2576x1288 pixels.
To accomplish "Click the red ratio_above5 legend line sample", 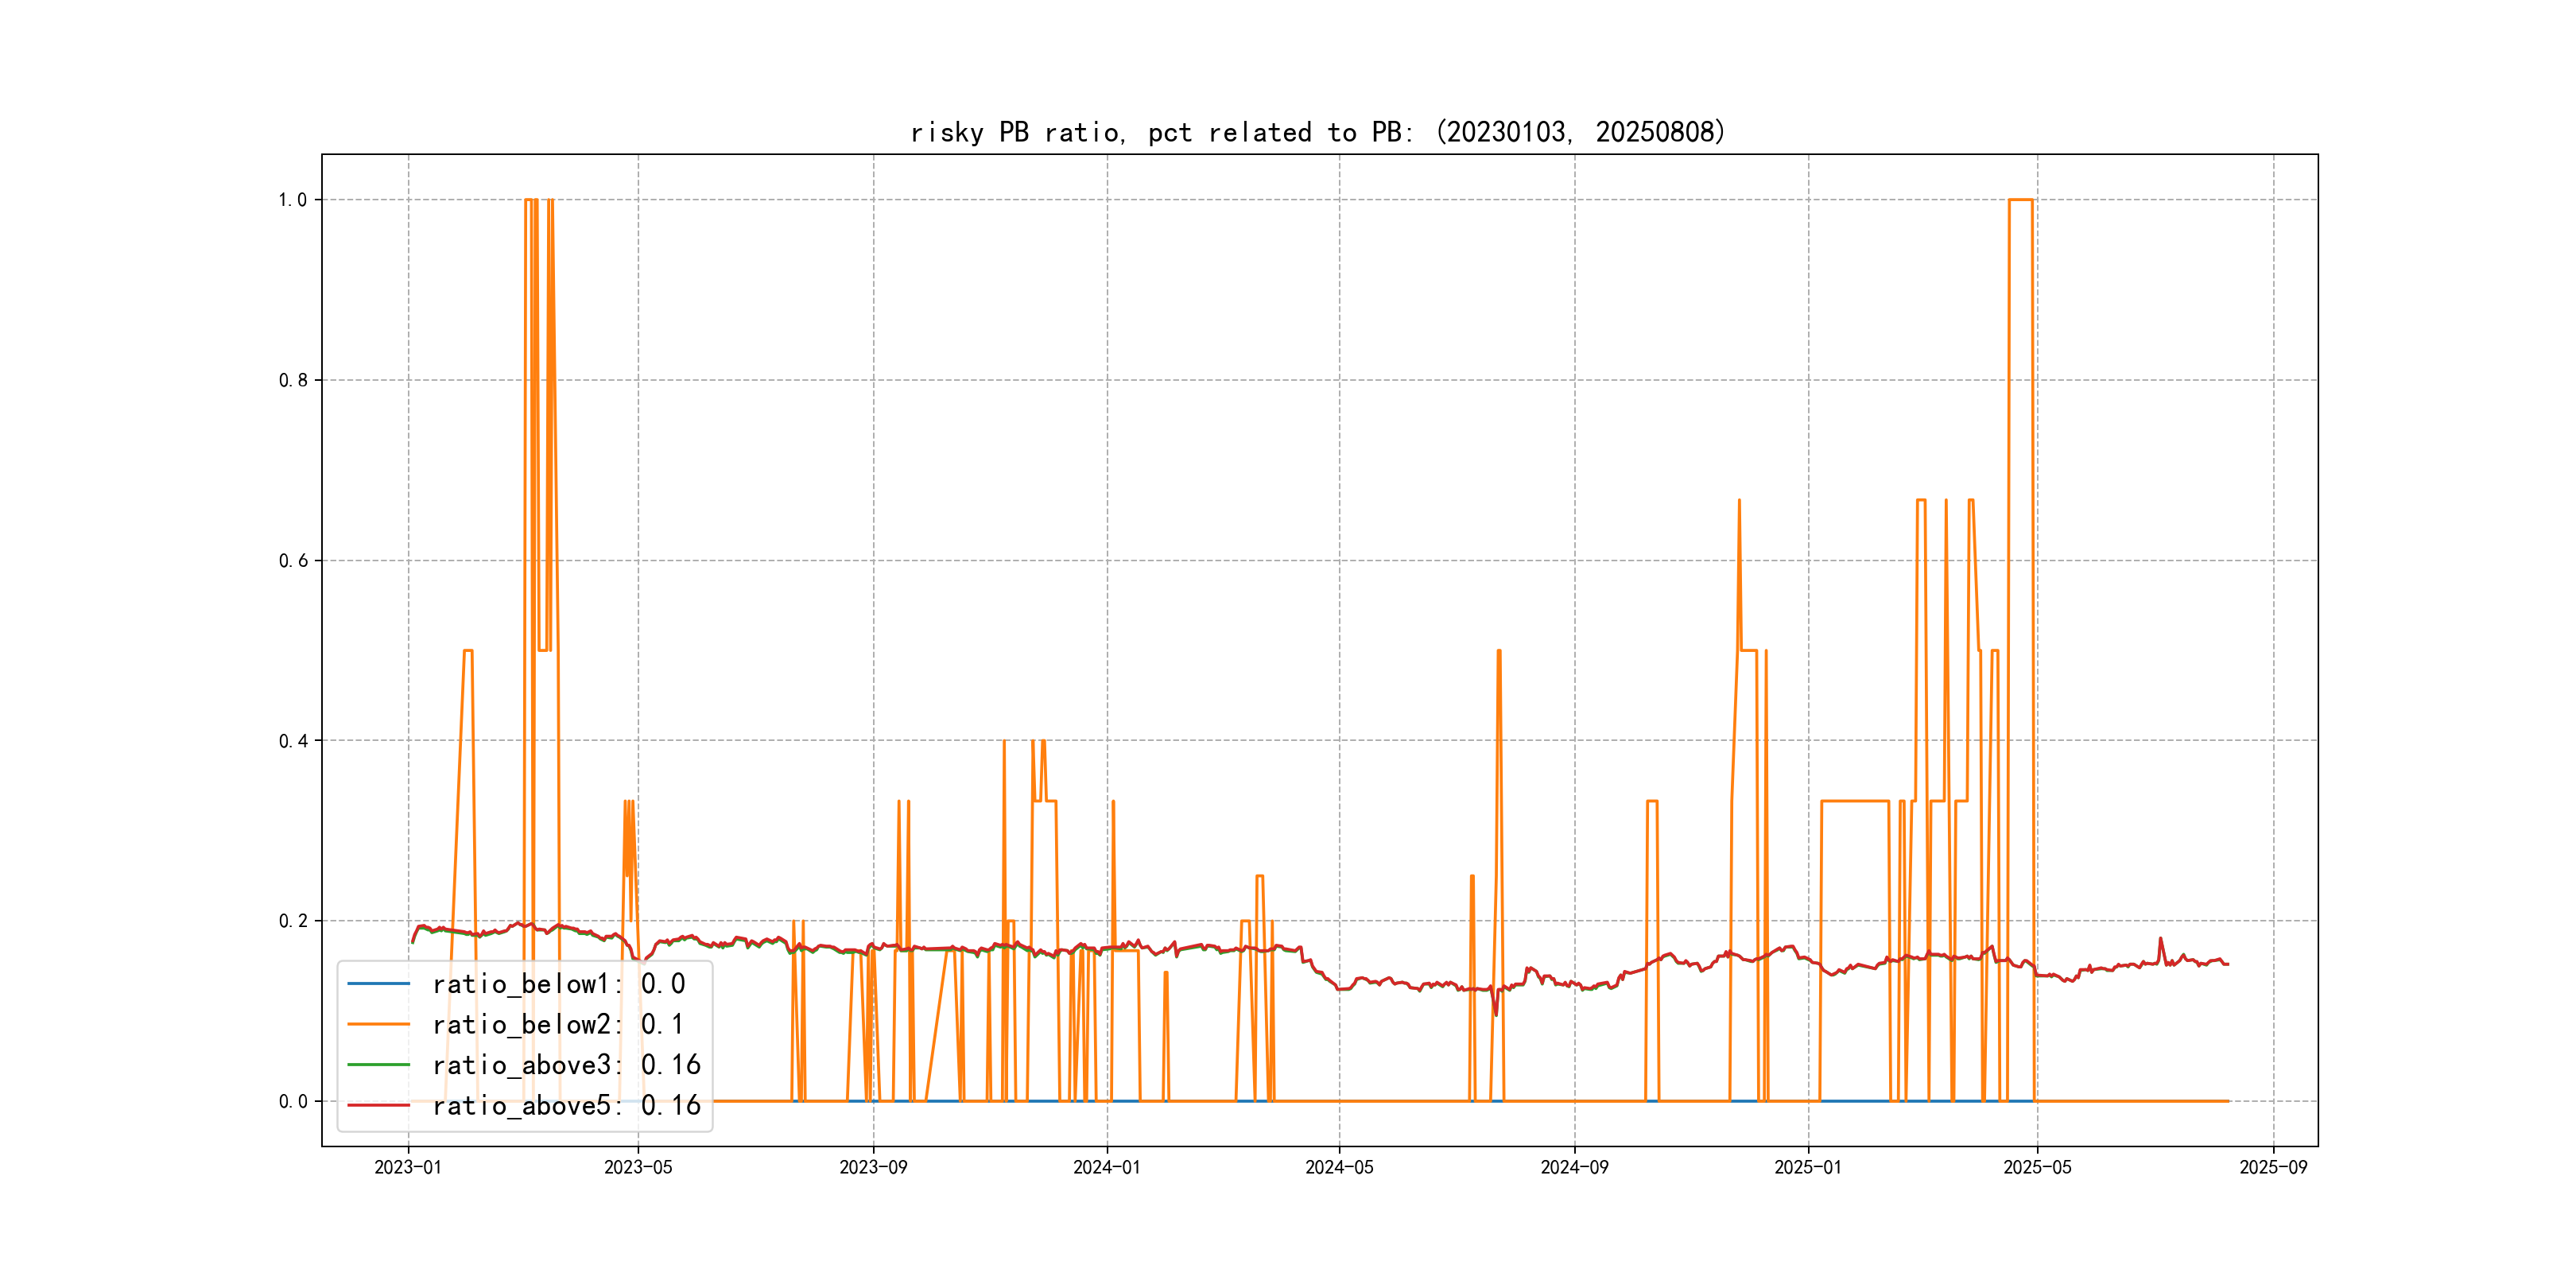I will (378, 1105).
